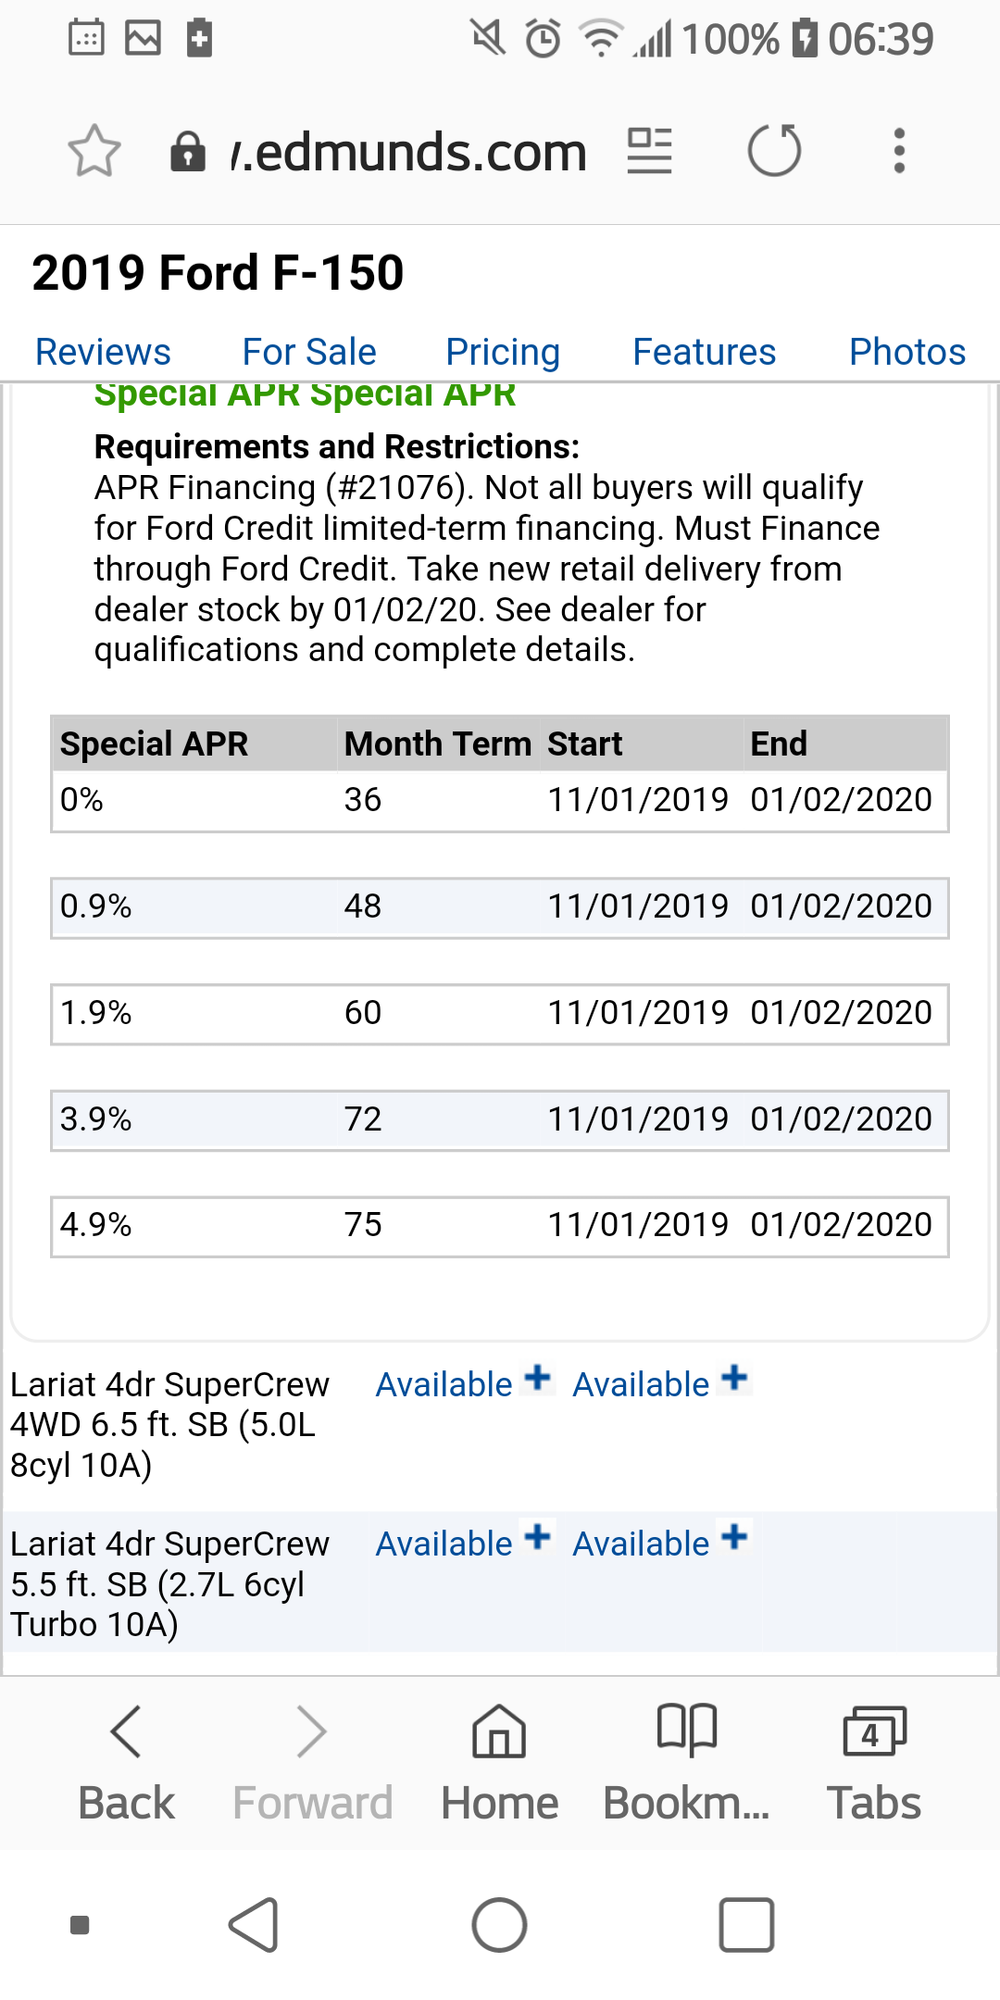Tap the Wi-Fi status icon
This screenshot has height=2000, width=1000.
click(x=600, y=38)
